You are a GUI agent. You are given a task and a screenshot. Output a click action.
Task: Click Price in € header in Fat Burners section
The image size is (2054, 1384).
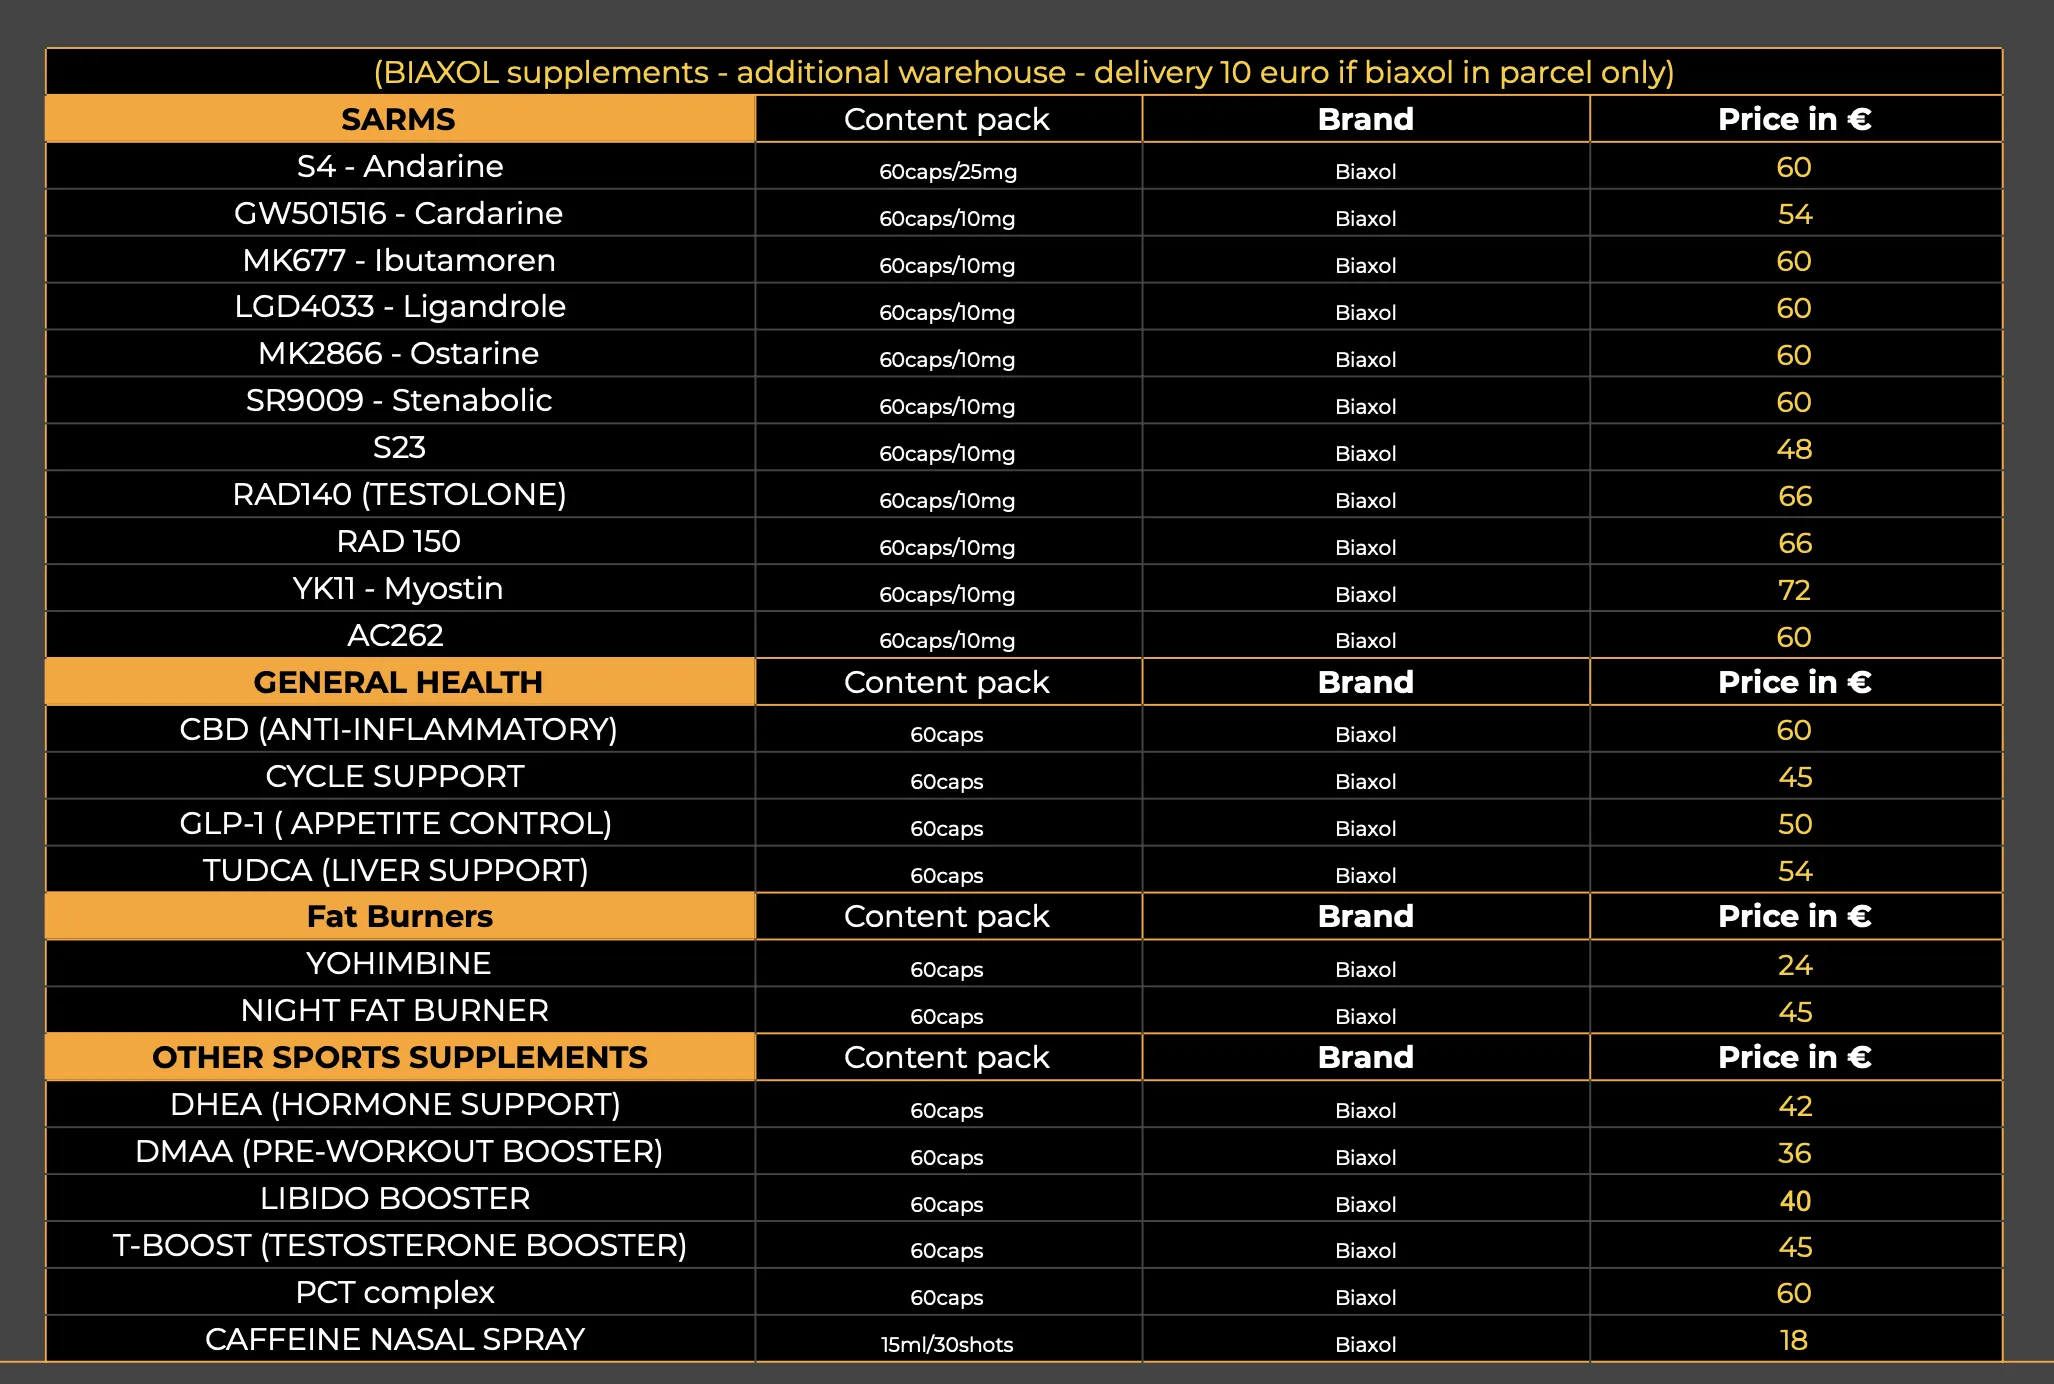coord(1796,916)
